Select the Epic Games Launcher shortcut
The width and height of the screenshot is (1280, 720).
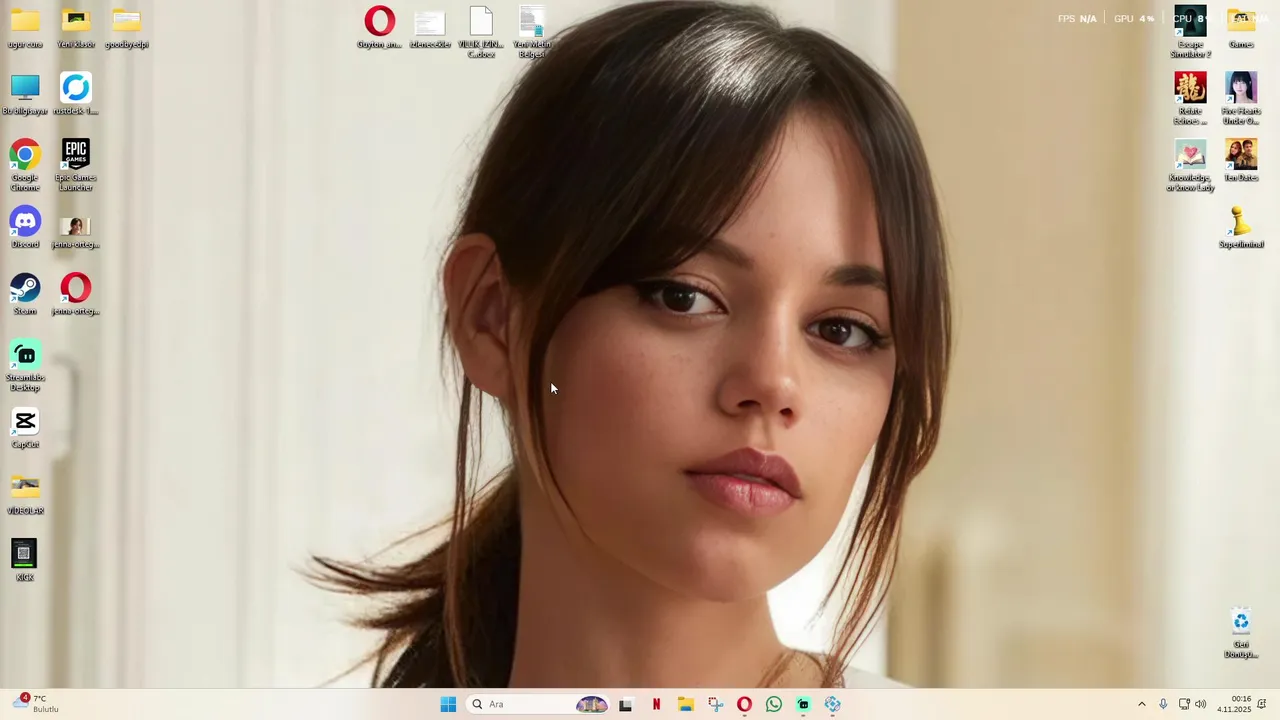click(x=76, y=165)
